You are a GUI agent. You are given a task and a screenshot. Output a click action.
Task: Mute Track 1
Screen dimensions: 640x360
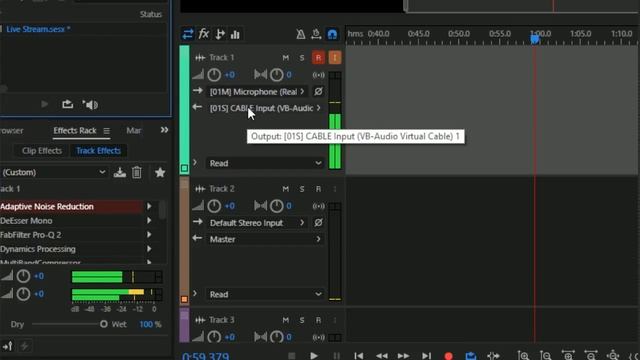(x=285, y=58)
